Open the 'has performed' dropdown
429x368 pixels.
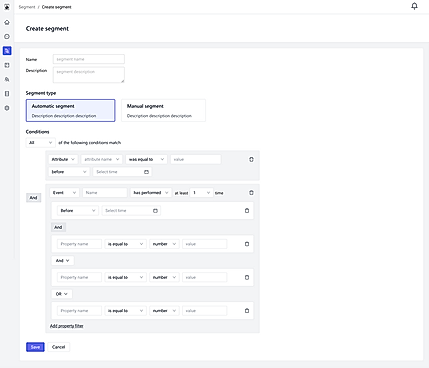151,193
